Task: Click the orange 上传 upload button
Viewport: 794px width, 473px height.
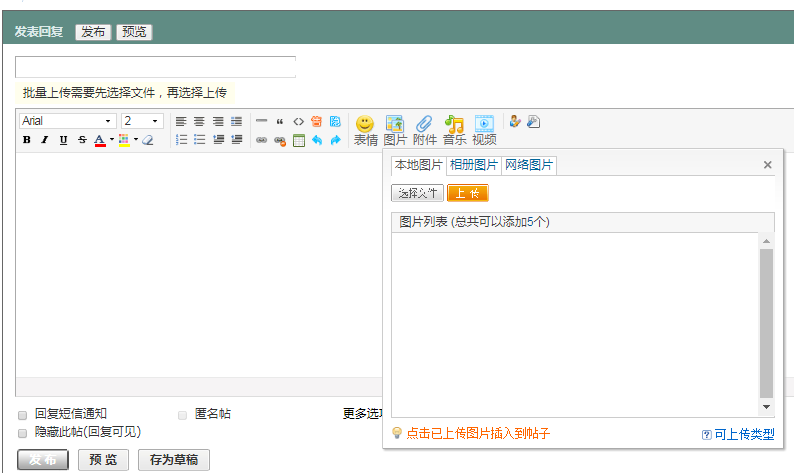Action: coord(467,193)
